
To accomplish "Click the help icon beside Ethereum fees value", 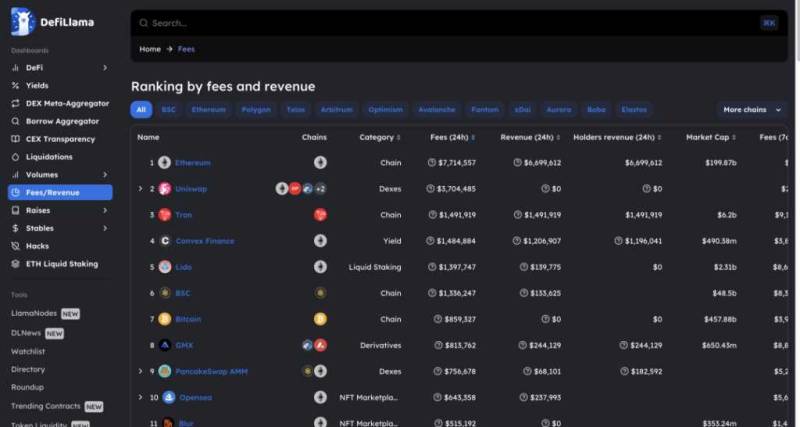I will coord(432,163).
